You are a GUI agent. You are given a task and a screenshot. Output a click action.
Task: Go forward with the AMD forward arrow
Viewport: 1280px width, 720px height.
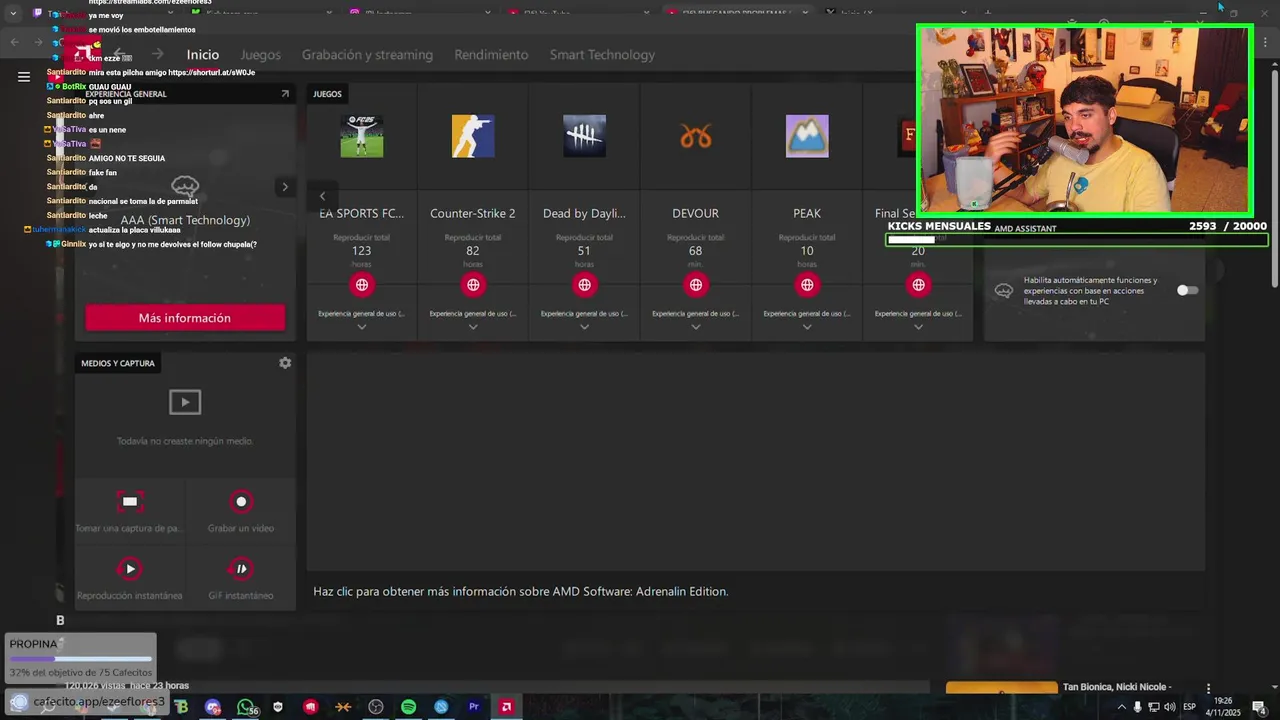(157, 54)
